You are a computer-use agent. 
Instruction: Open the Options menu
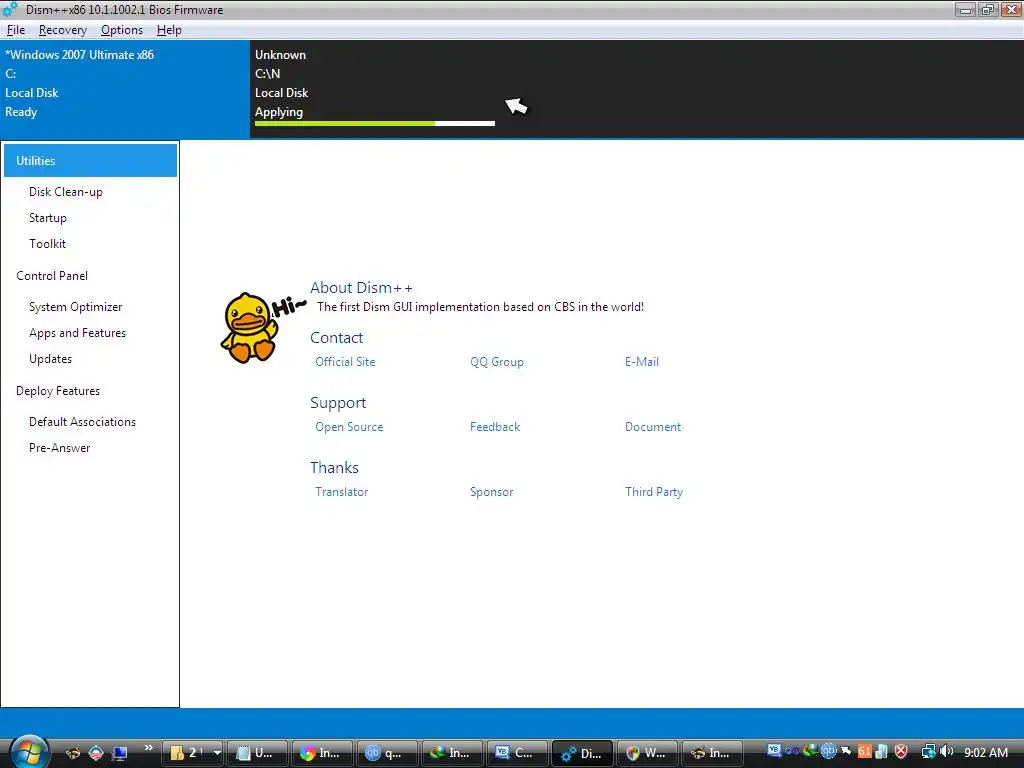coord(121,30)
